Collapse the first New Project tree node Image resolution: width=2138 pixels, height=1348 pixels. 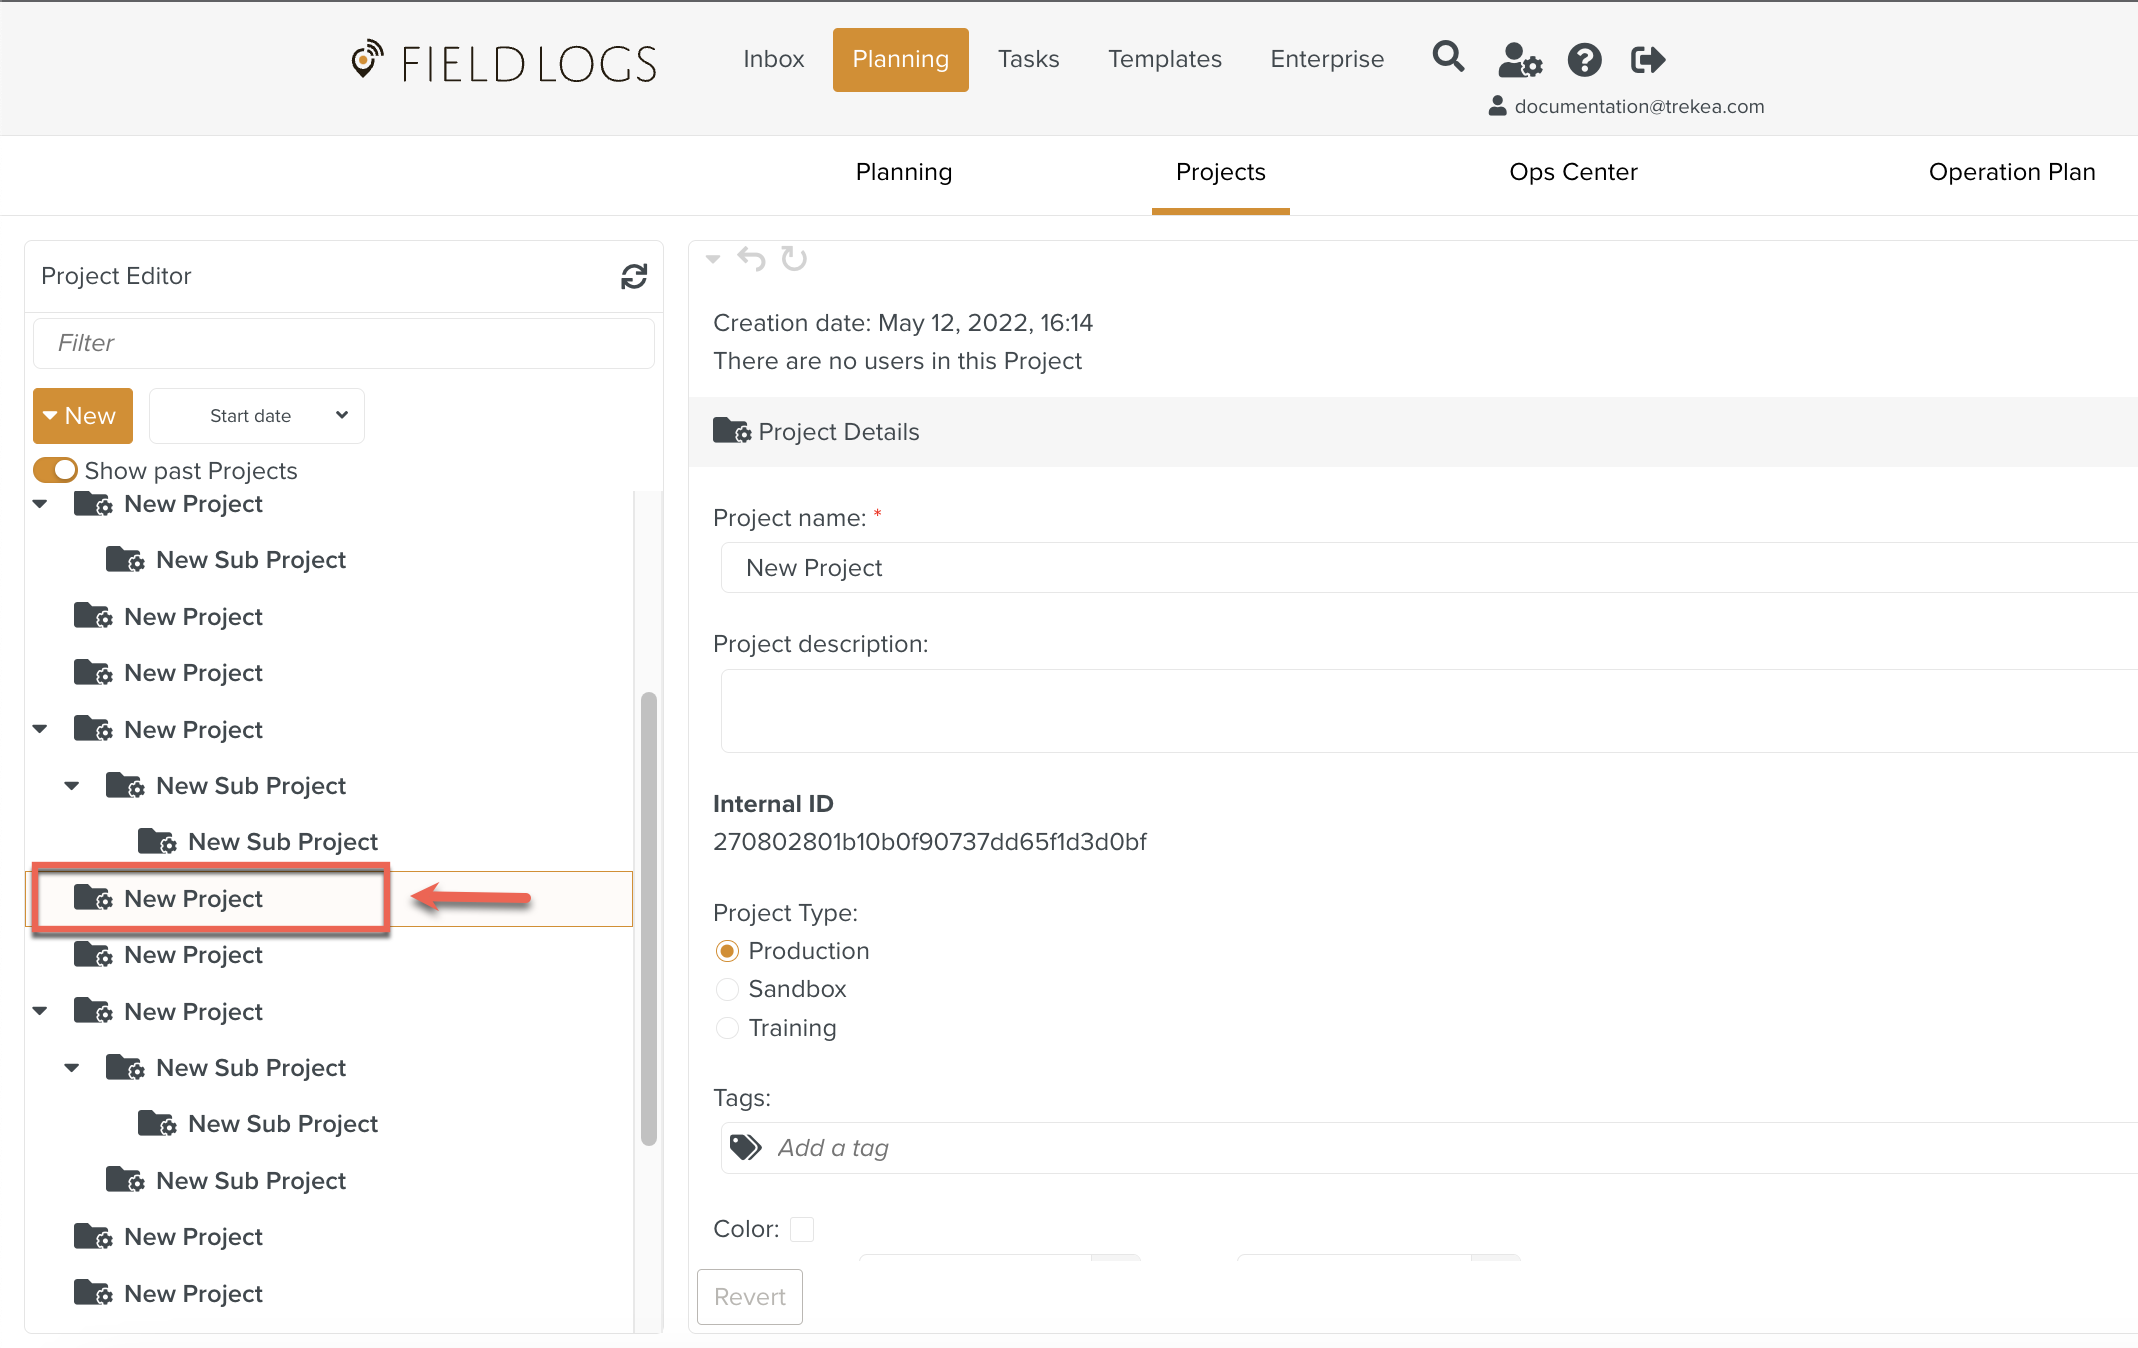tap(40, 504)
